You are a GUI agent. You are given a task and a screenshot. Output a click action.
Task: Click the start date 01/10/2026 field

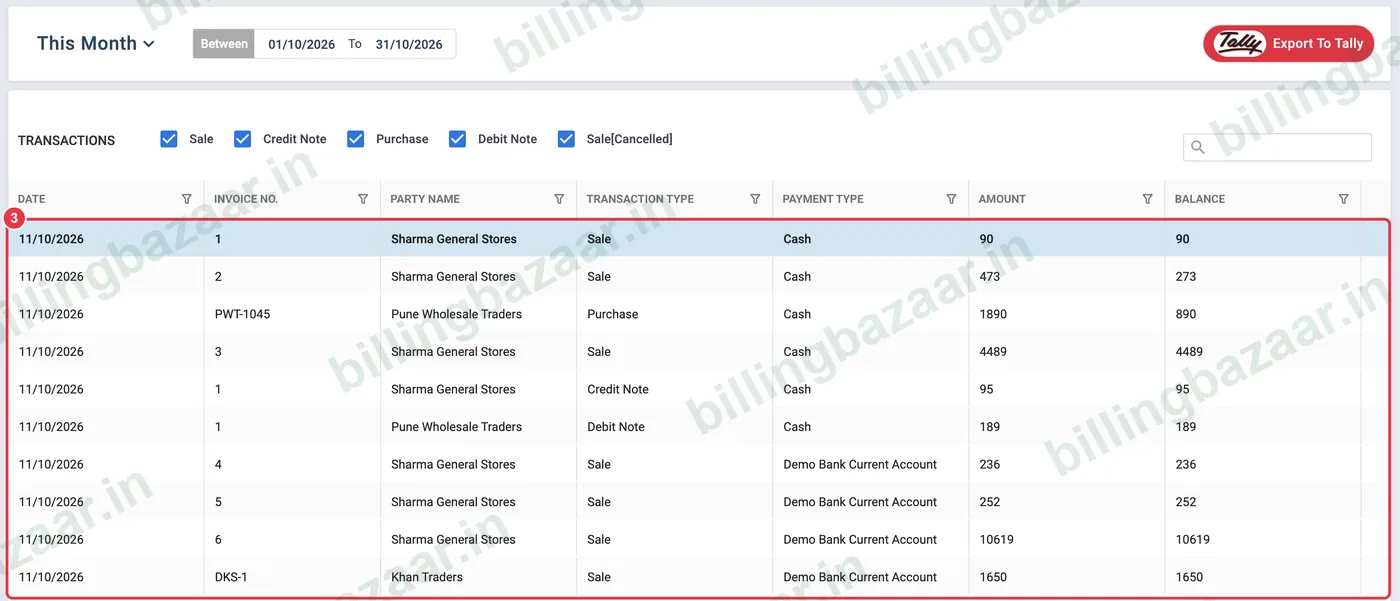[301, 44]
